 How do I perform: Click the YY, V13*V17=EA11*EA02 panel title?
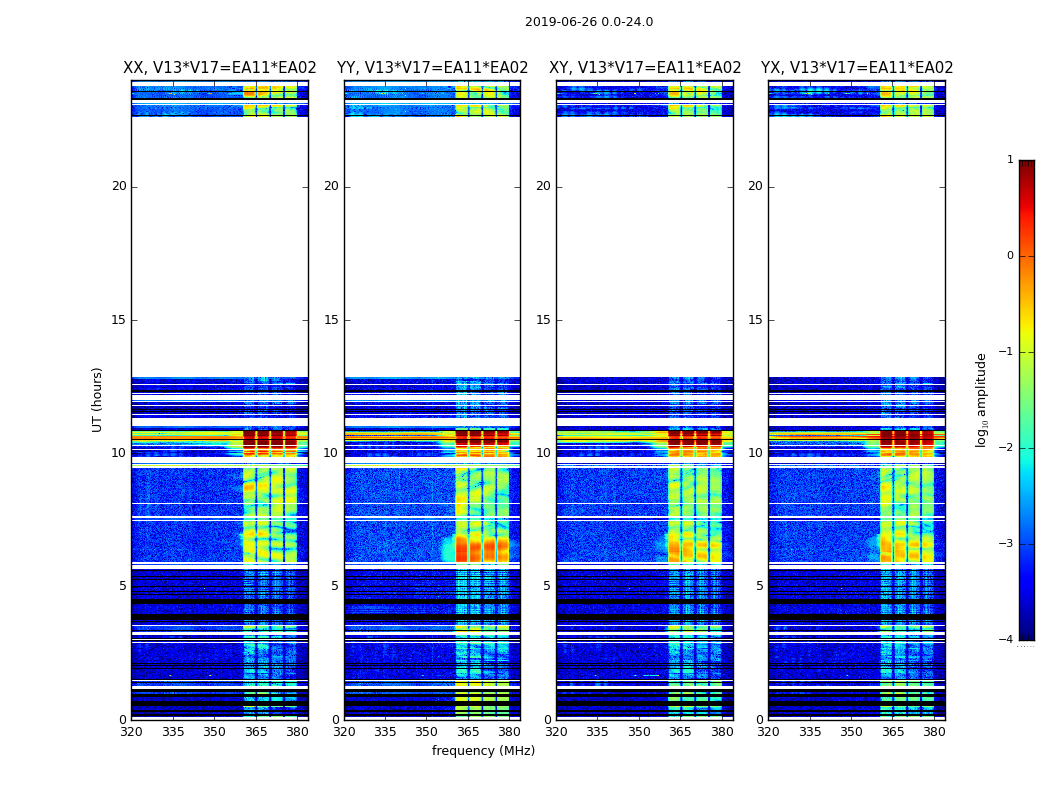coord(433,68)
